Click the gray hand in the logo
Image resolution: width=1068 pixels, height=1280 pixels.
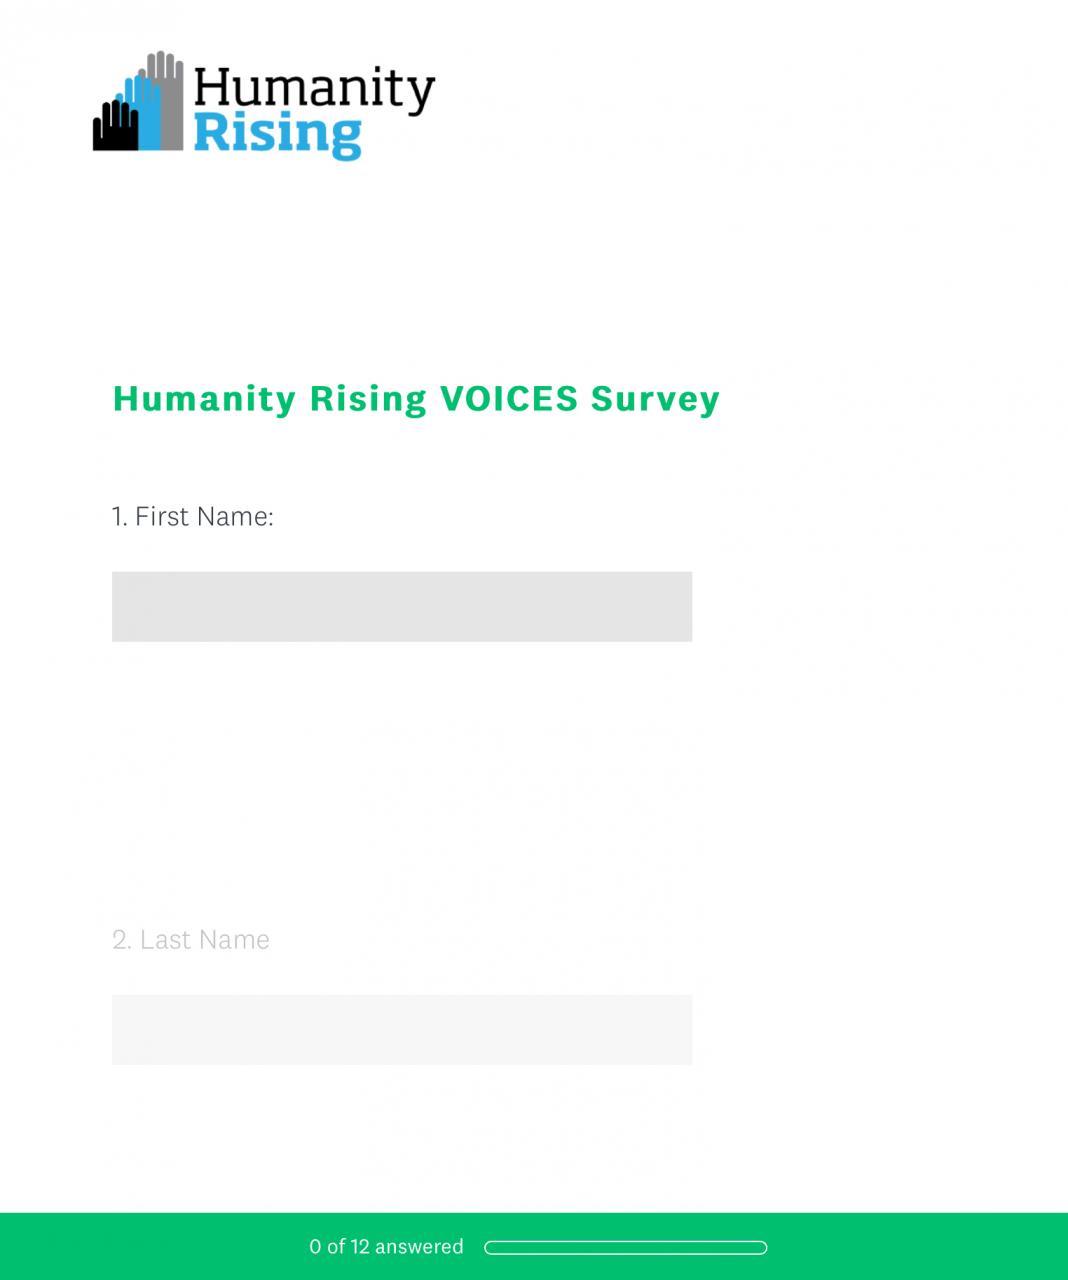coord(168,95)
